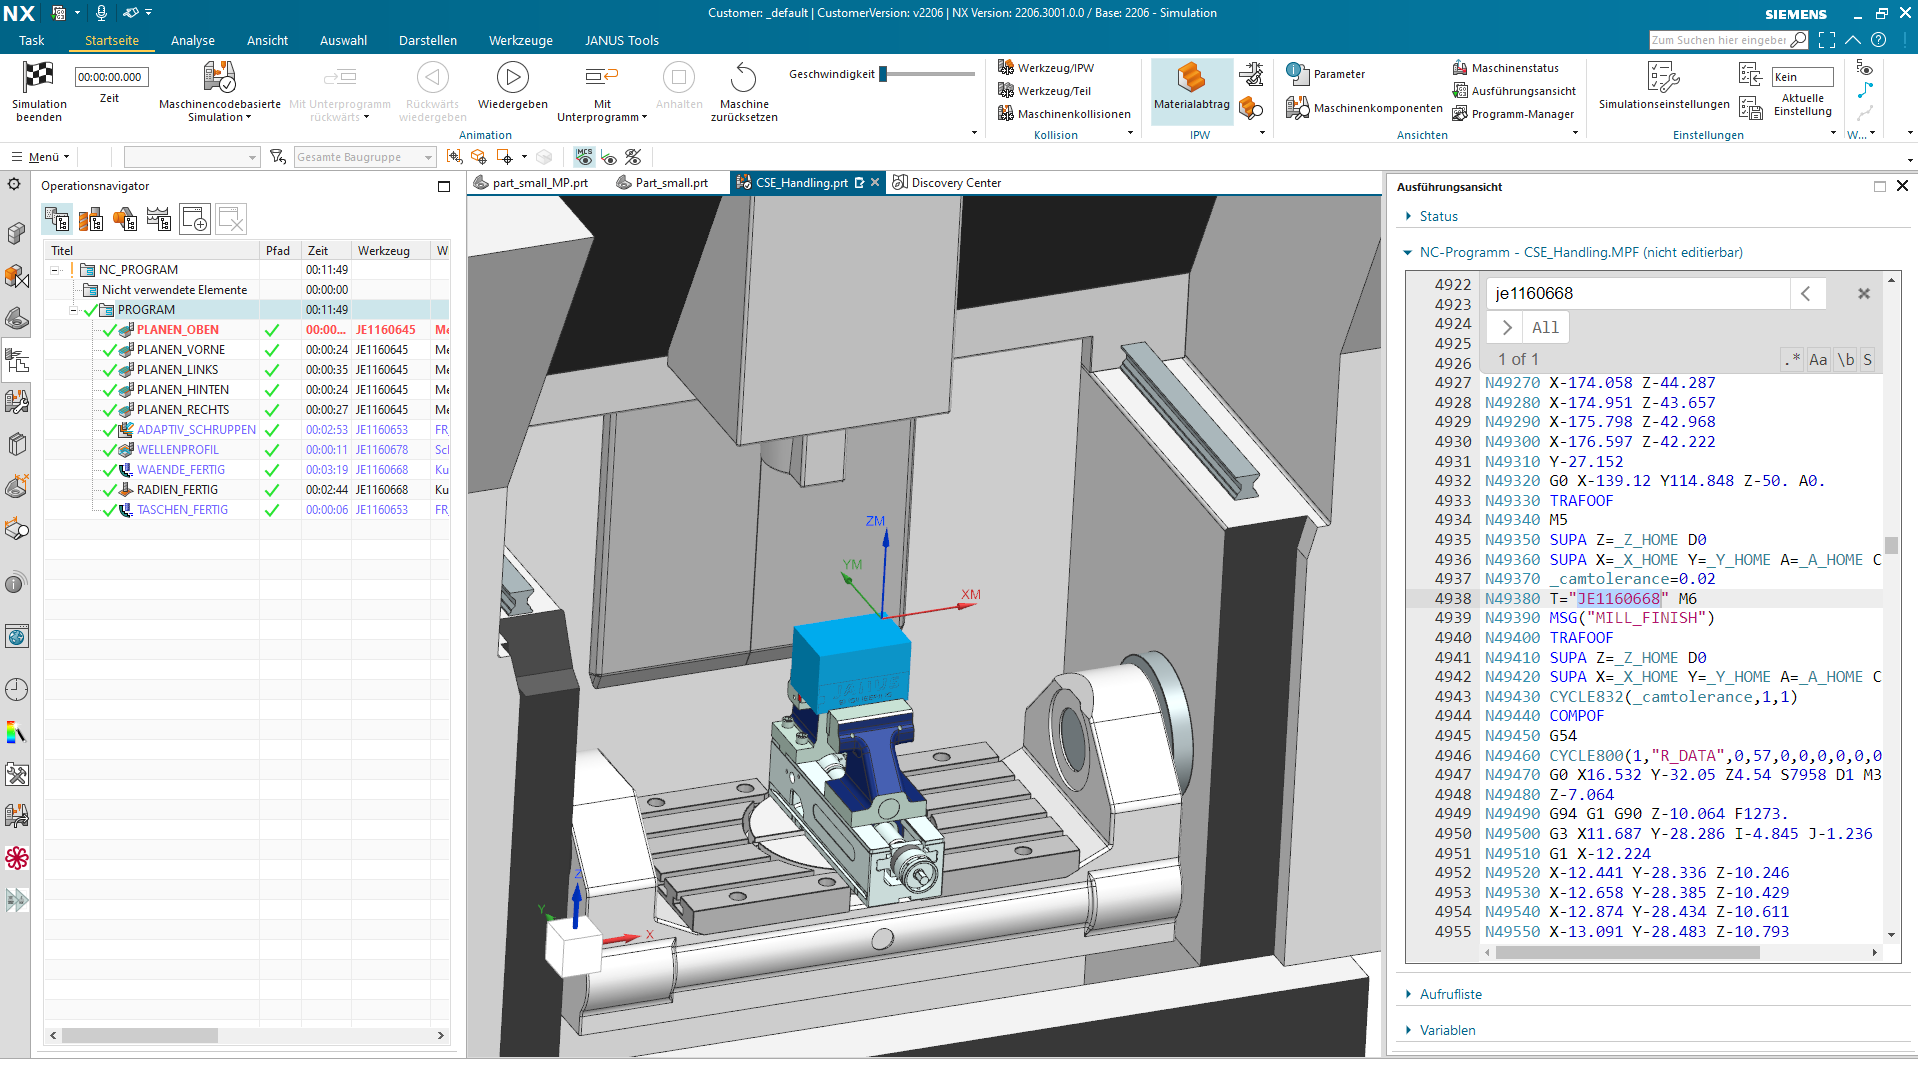The height and width of the screenshot is (1079, 1918).
Task: Start Maschinencodebasierte Simulation icon
Action: click(x=219, y=77)
